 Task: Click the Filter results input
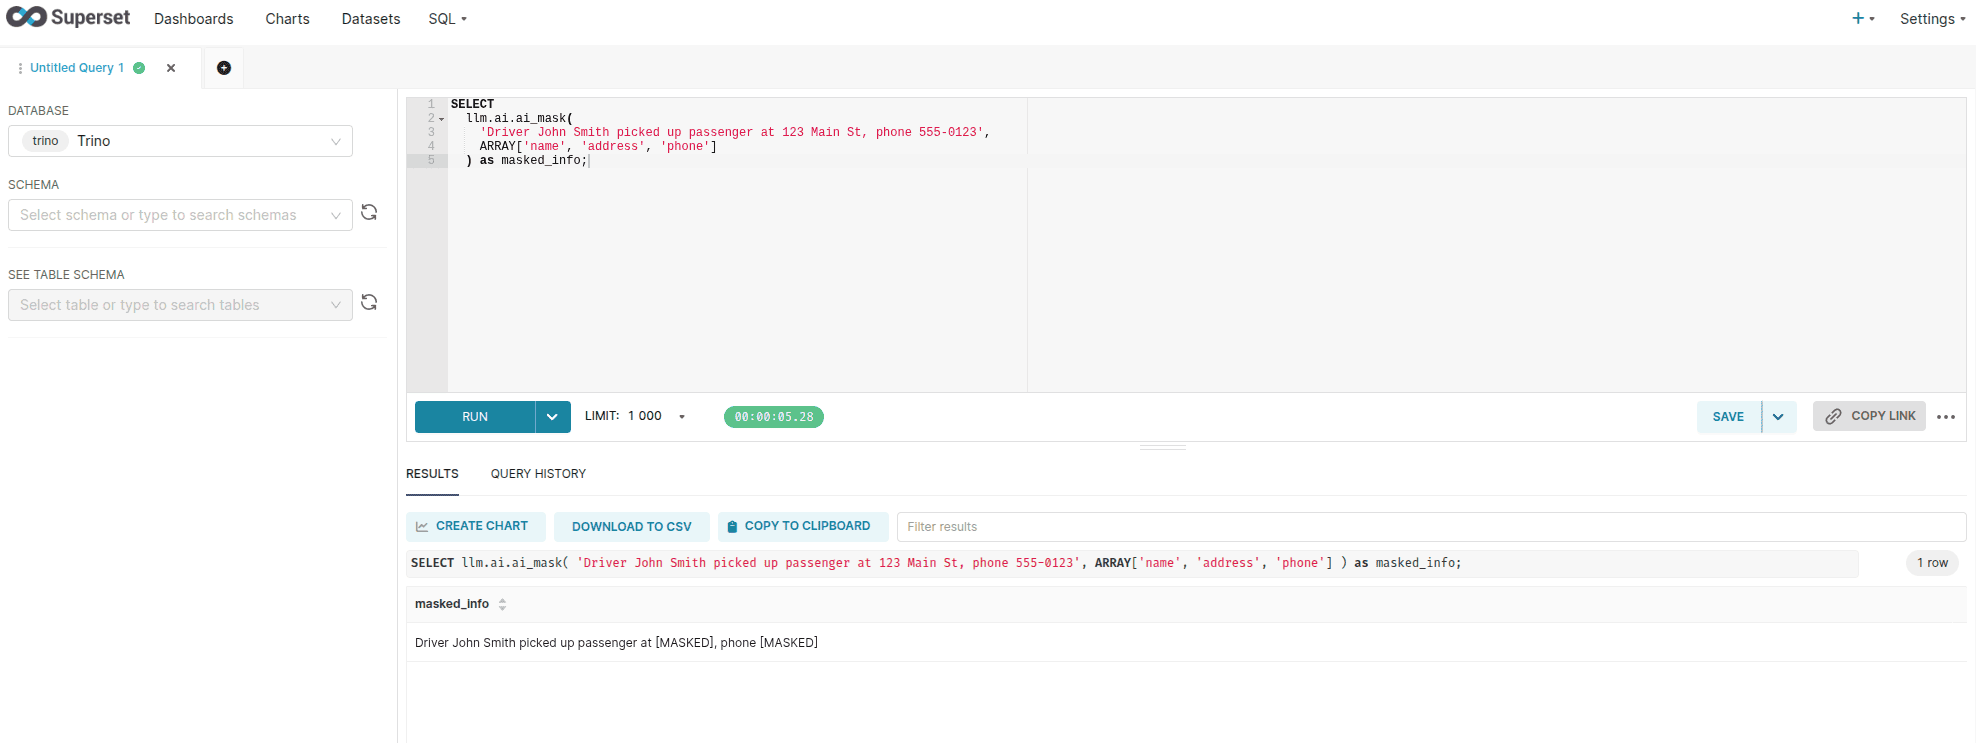point(1431,527)
